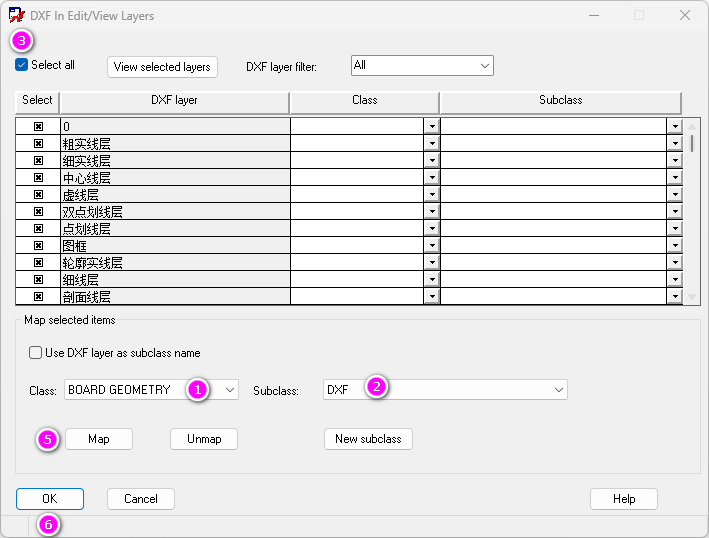This screenshot has height=538, width=709.
Task: Toggle select checkbox for 轮廓实线层 row
Action: click(38, 263)
